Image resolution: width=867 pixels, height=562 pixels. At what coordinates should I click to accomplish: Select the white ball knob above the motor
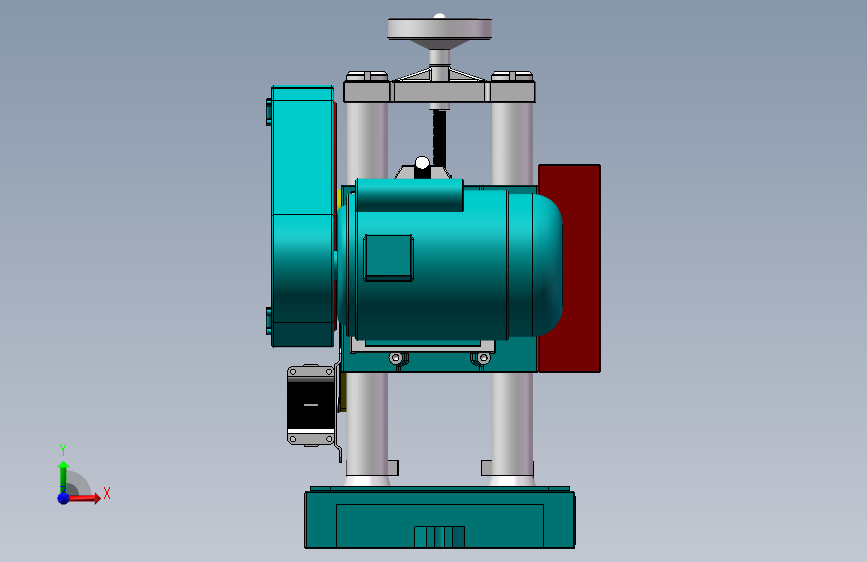[x=422, y=163]
